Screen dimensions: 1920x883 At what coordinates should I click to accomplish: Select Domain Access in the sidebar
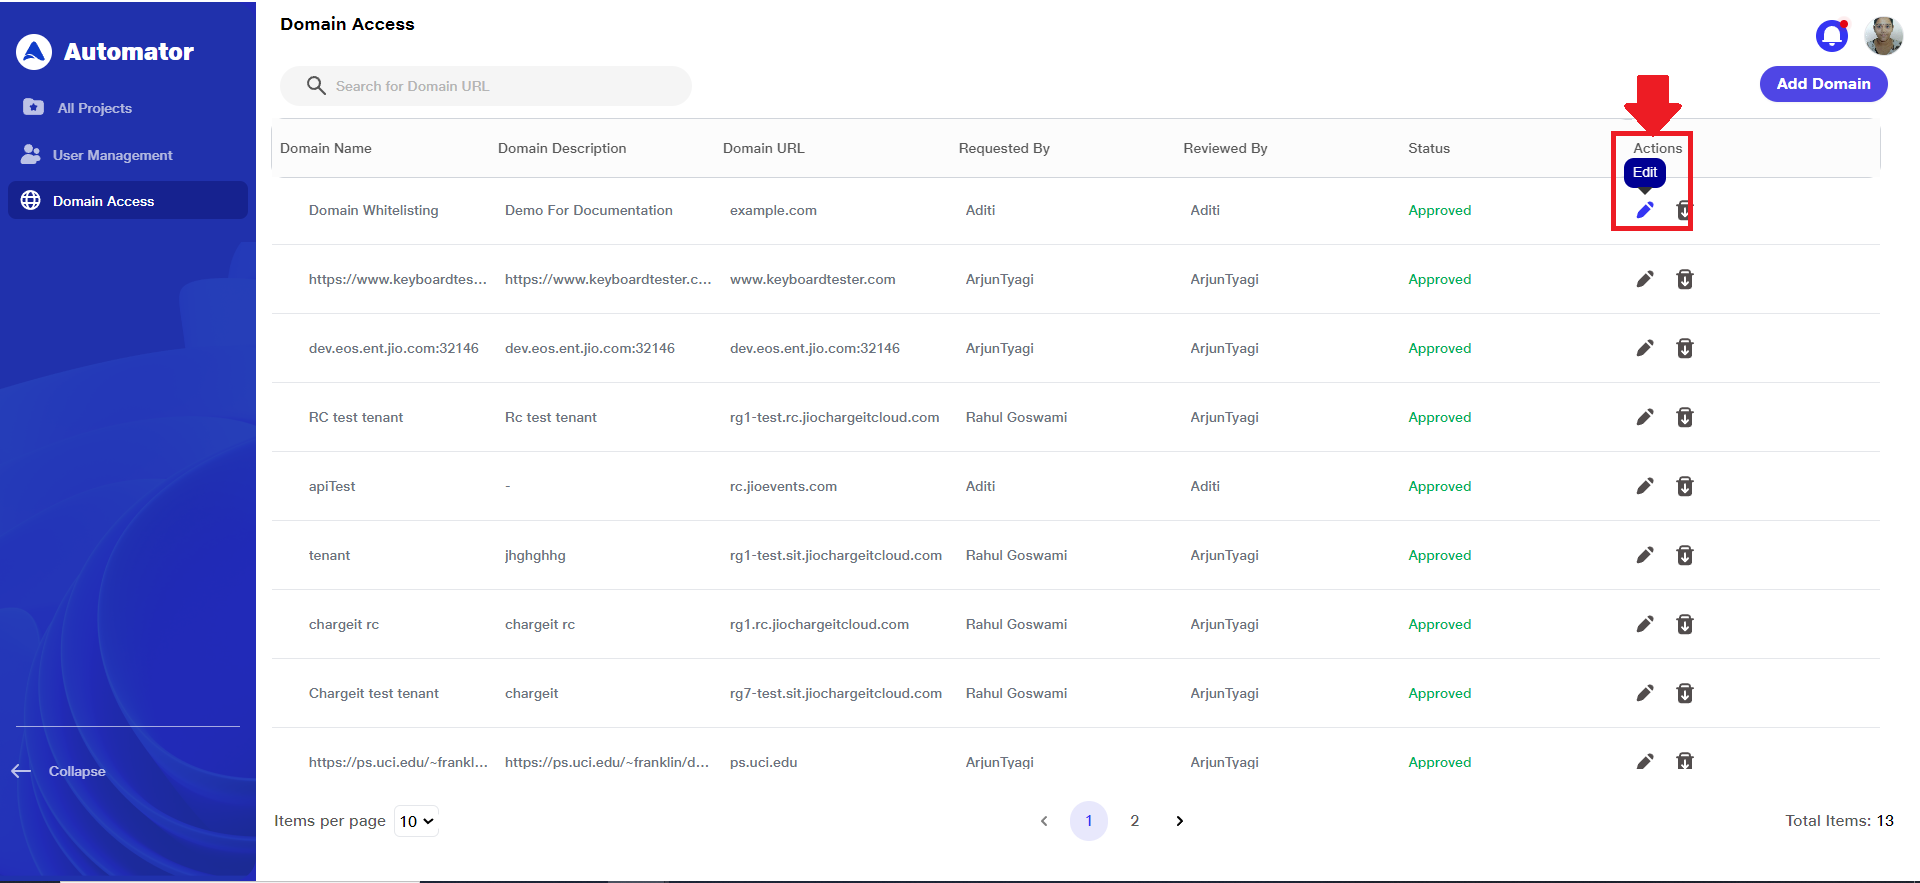pyautogui.click(x=103, y=201)
